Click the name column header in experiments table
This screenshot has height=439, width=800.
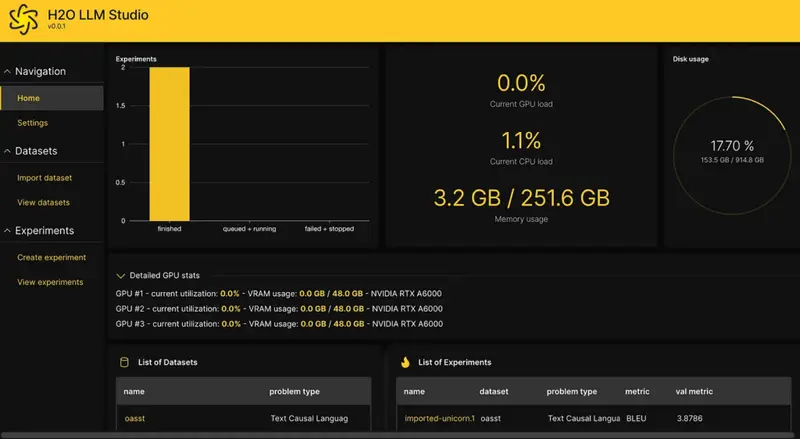coord(414,392)
